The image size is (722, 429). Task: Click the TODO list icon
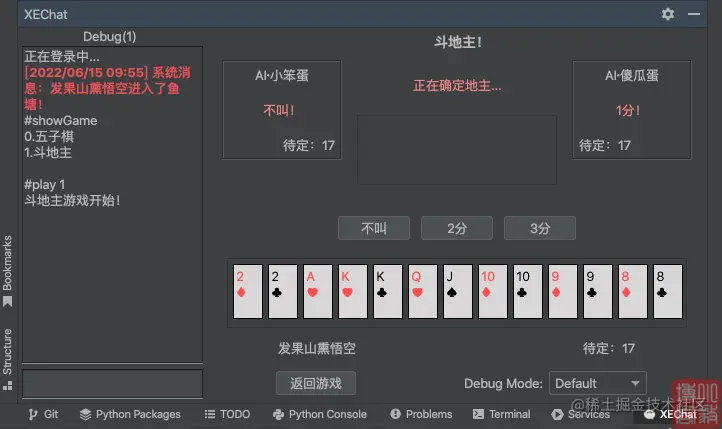coord(210,414)
